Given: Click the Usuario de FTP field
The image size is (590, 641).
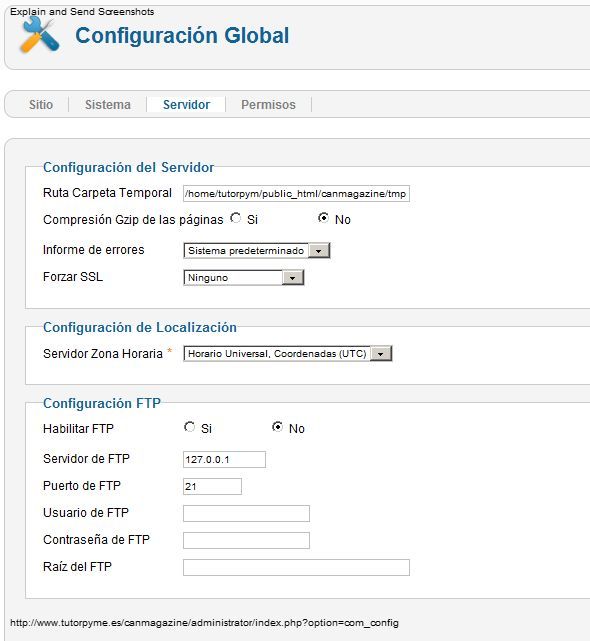Looking at the screenshot, I should pos(247,513).
